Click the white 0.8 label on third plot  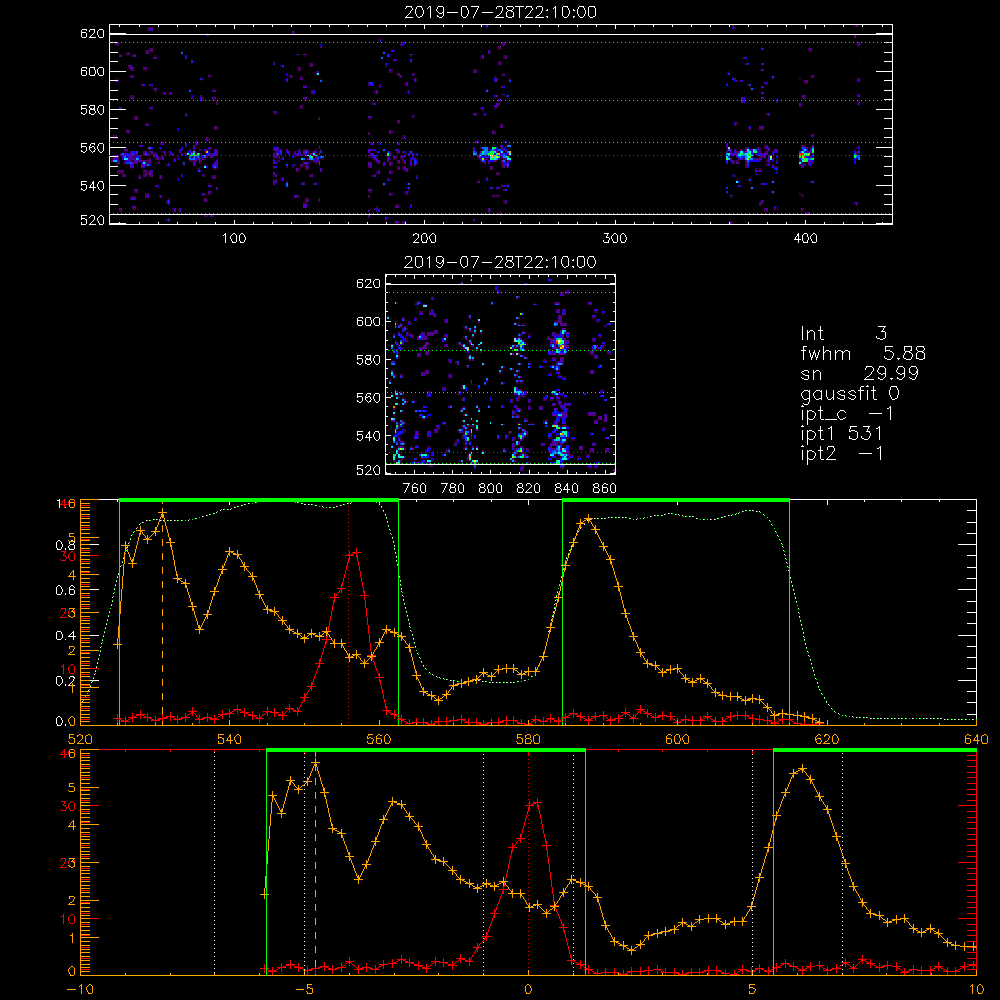pos(65,545)
